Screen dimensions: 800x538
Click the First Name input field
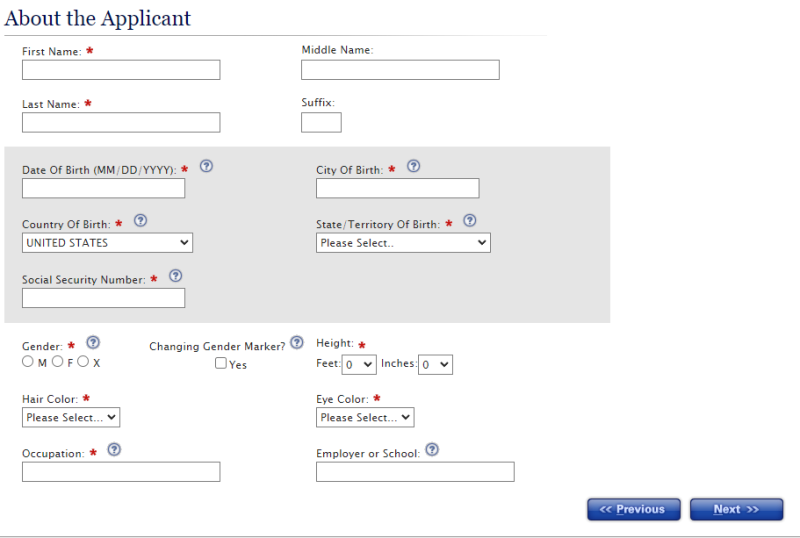(x=121, y=70)
